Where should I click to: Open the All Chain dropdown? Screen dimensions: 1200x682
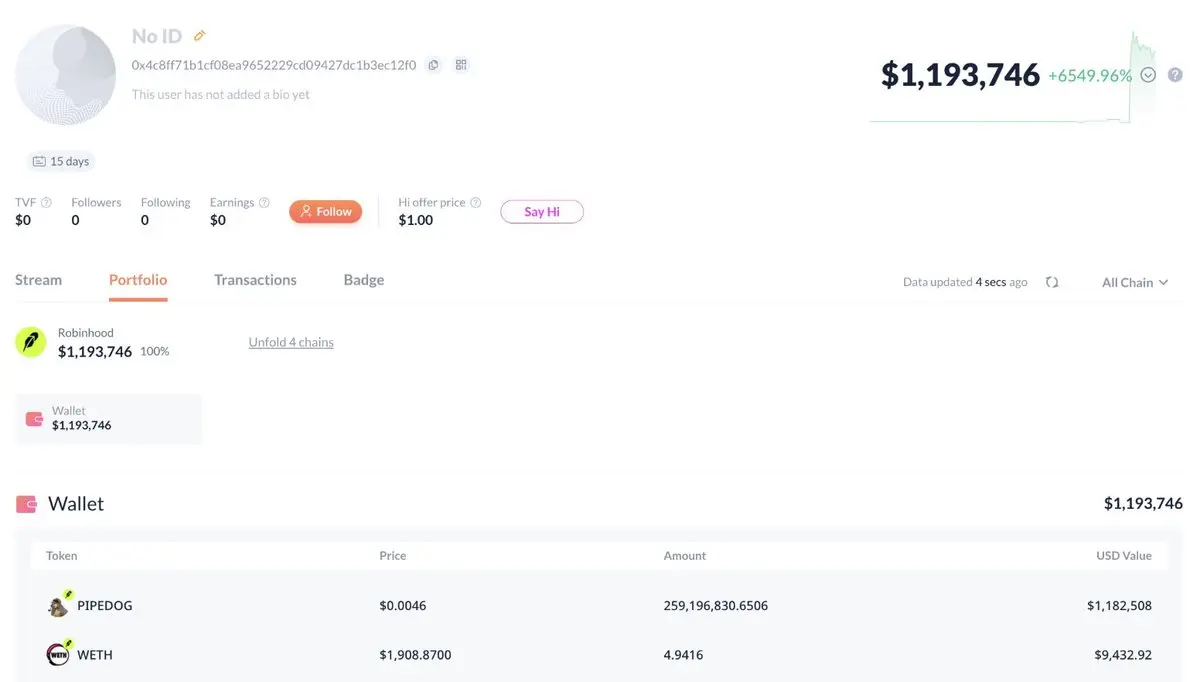1135,282
